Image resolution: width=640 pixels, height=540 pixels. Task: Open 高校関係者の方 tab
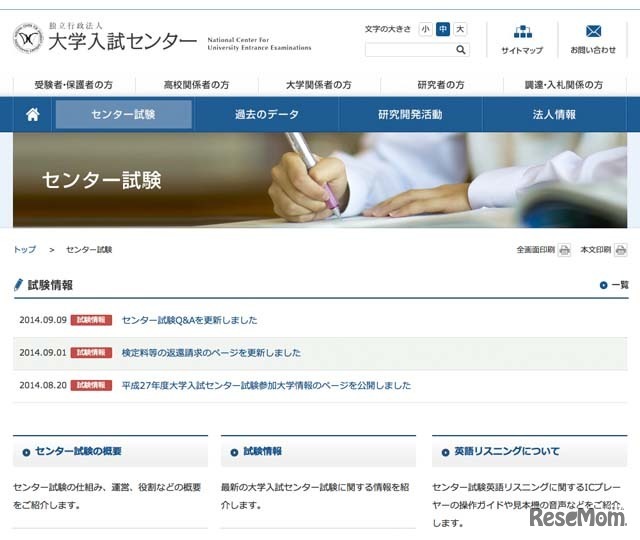(x=196, y=85)
